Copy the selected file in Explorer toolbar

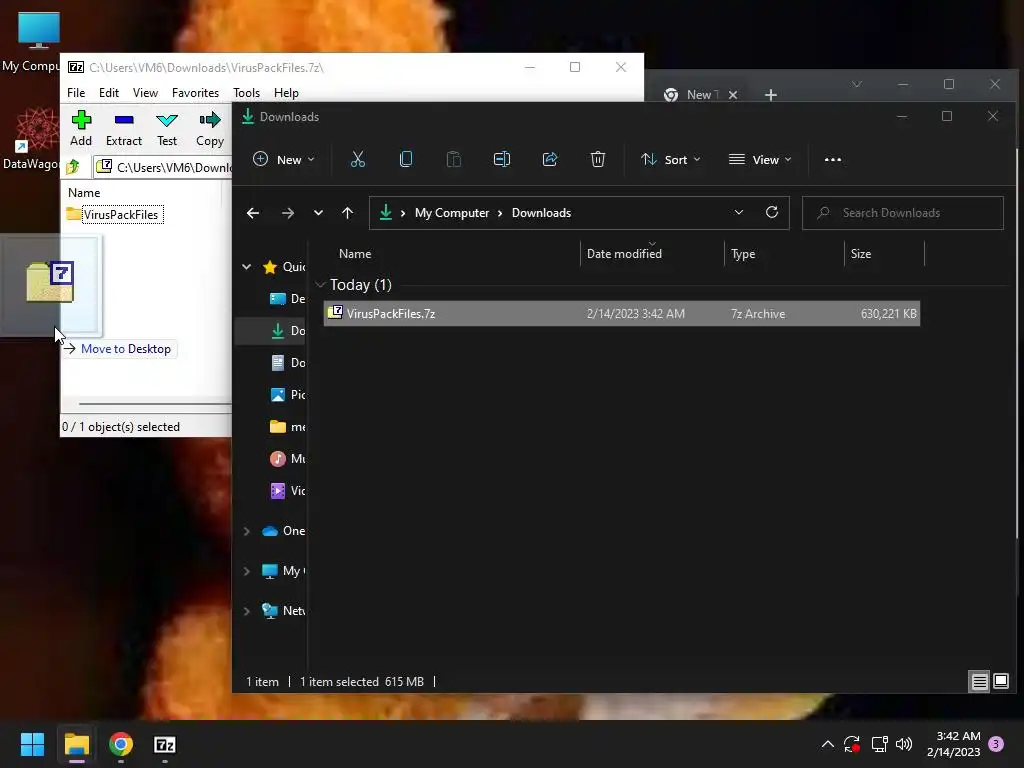(x=406, y=159)
